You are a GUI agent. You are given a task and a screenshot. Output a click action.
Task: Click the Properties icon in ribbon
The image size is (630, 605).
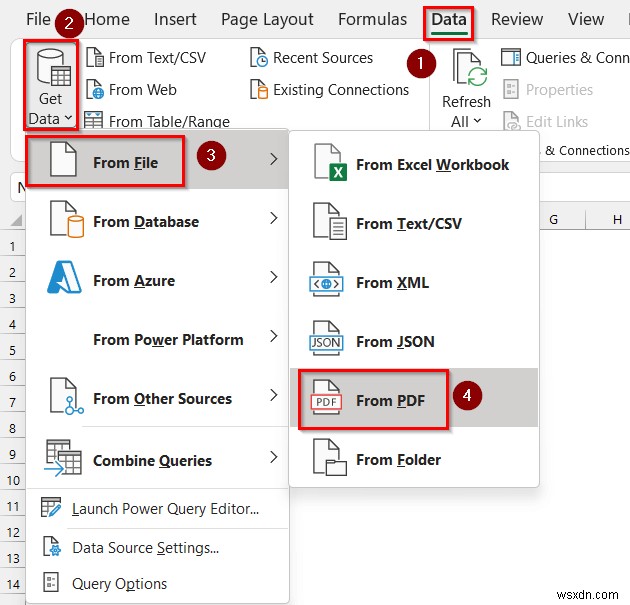coord(511,89)
